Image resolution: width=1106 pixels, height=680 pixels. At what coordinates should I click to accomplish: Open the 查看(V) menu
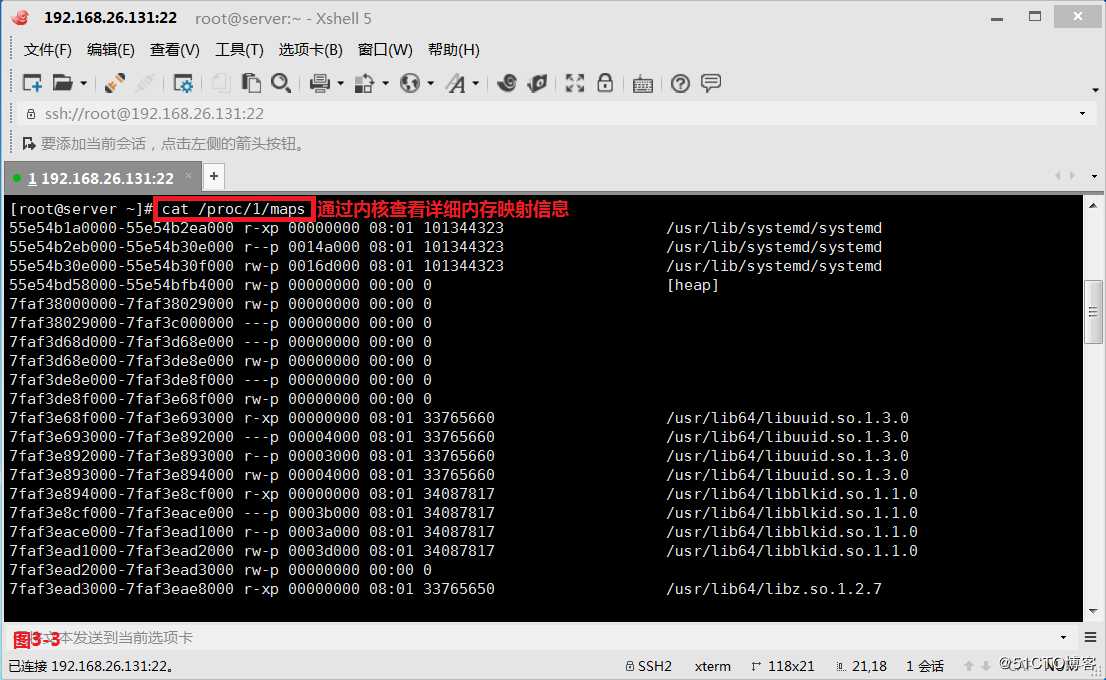click(174, 49)
